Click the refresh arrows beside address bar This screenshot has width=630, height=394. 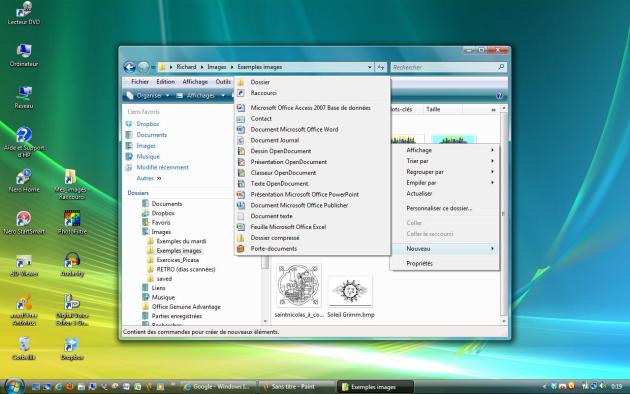point(381,67)
